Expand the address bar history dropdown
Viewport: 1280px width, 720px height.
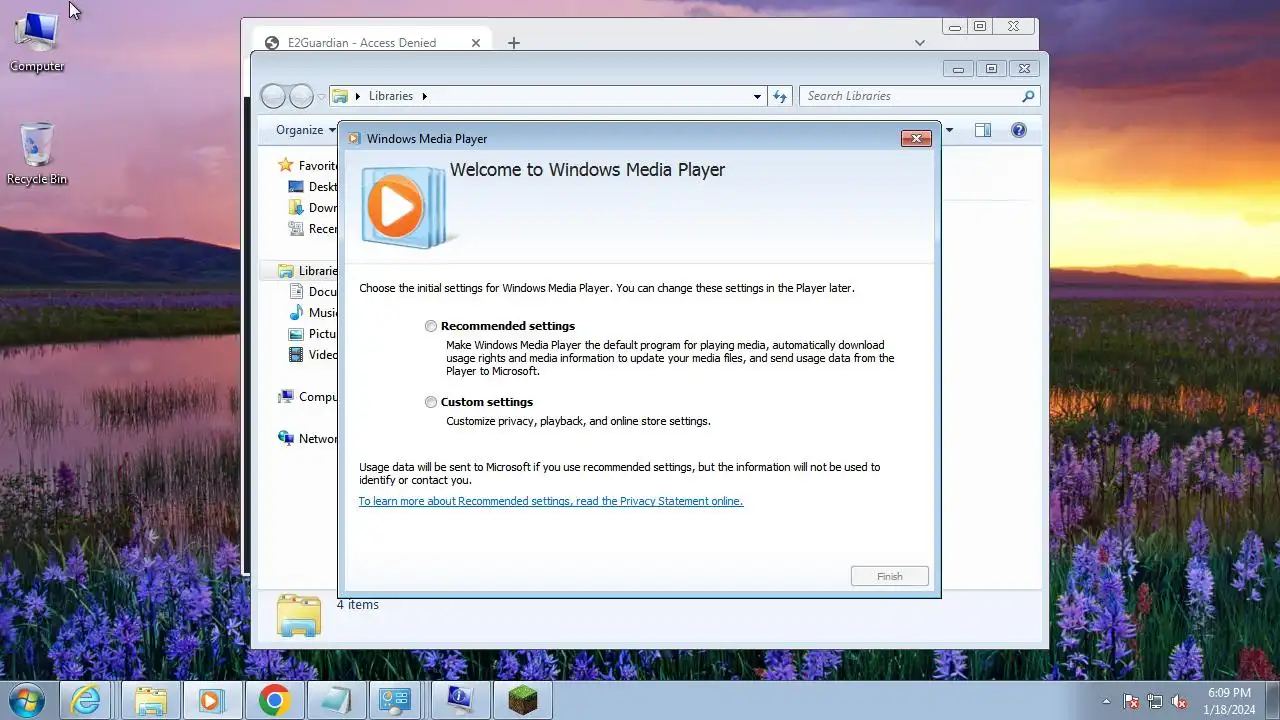757,96
